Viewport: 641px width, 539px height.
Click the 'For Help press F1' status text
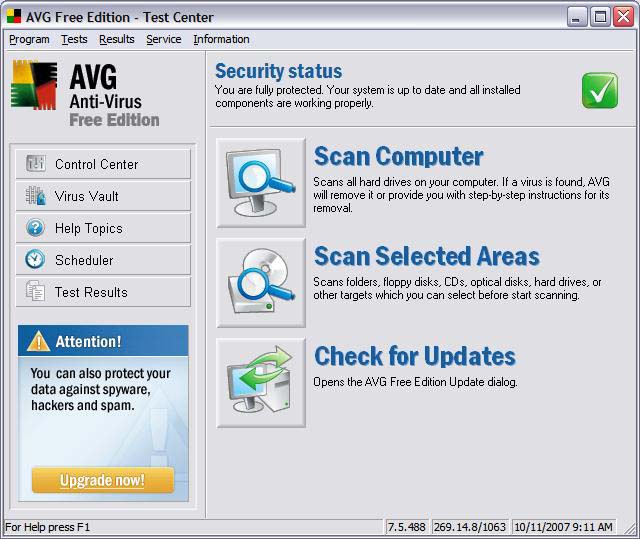pyautogui.click(x=47, y=527)
